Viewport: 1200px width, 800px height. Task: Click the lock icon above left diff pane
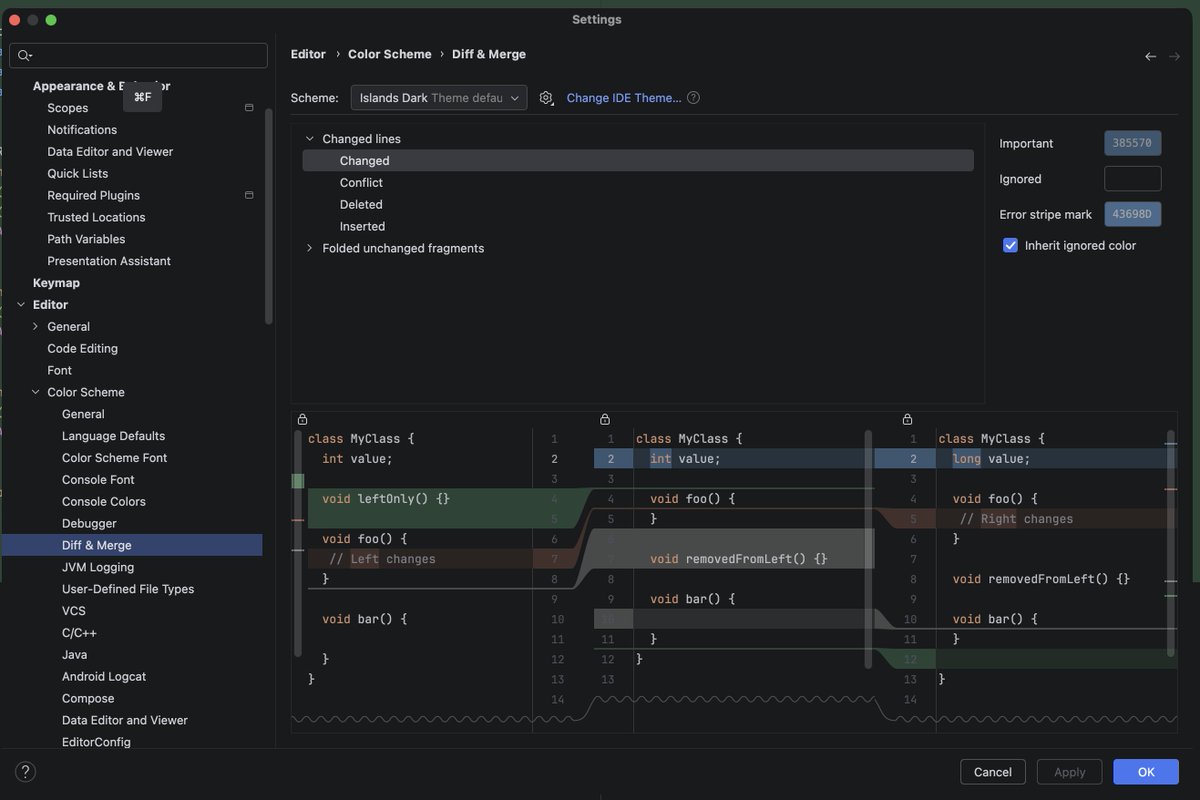coord(302,420)
